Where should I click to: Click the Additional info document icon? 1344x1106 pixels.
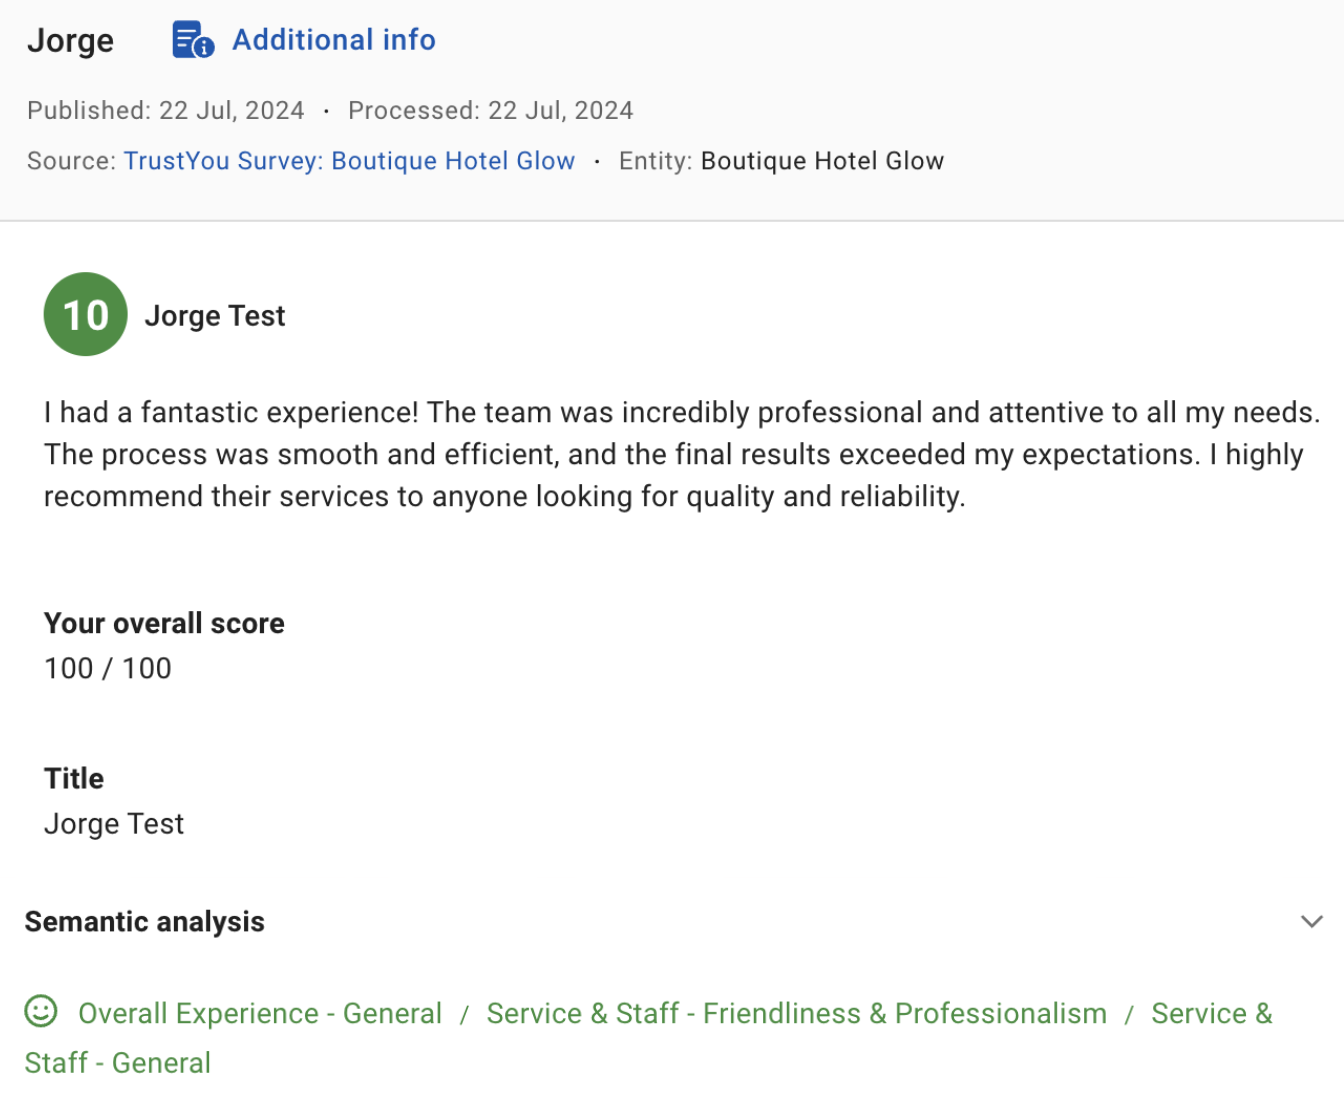pyautogui.click(x=193, y=40)
